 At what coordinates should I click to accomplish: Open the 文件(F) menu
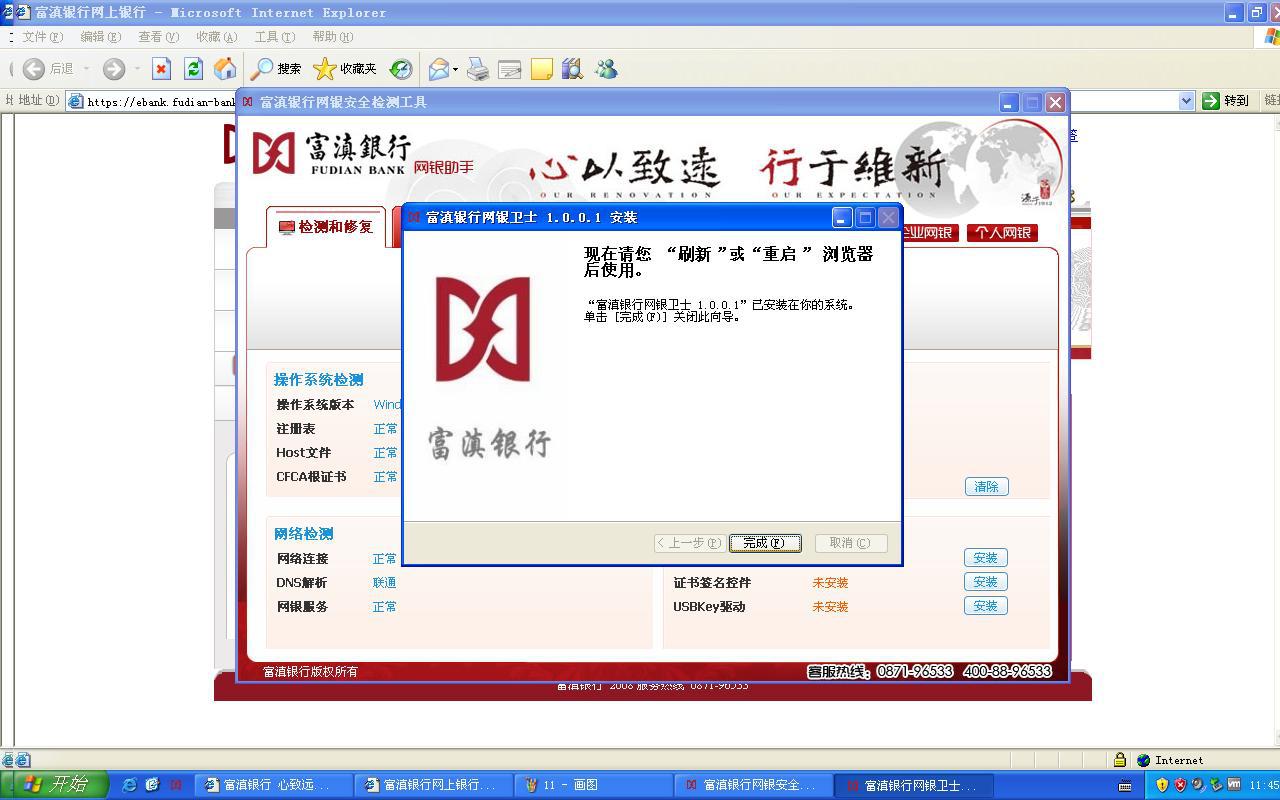click(42, 37)
